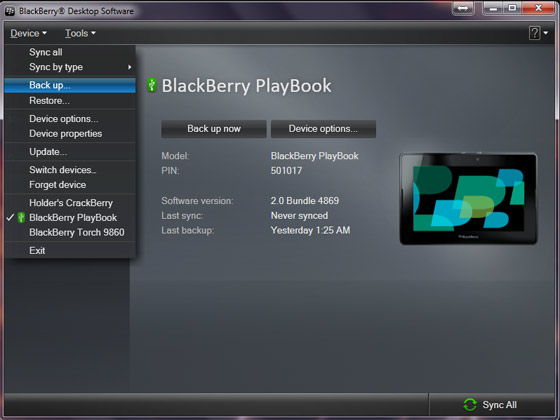Expand the Help dropdown arrow

pos(546,33)
